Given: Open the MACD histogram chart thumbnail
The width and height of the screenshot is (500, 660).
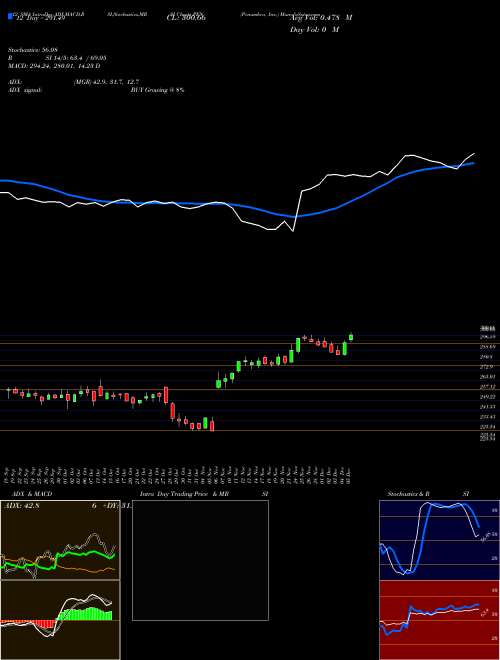Looking at the screenshot, I should (x=60, y=620).
